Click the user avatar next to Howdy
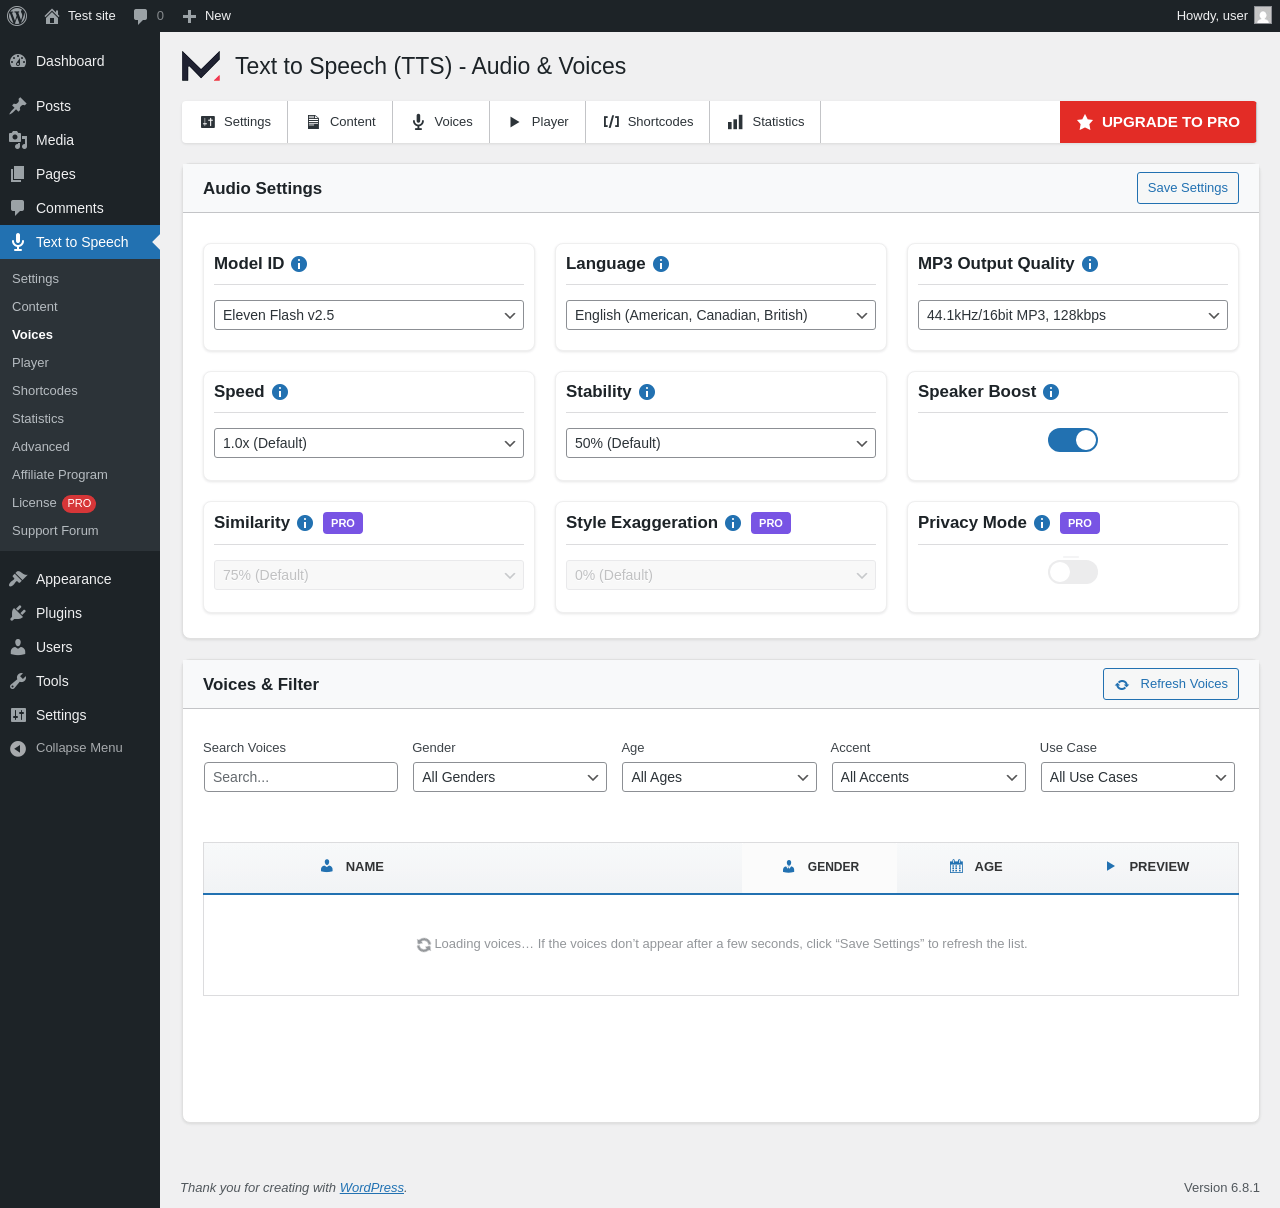The width and height of the screenshot is (1280, 1208). [x=1263, y=16]
